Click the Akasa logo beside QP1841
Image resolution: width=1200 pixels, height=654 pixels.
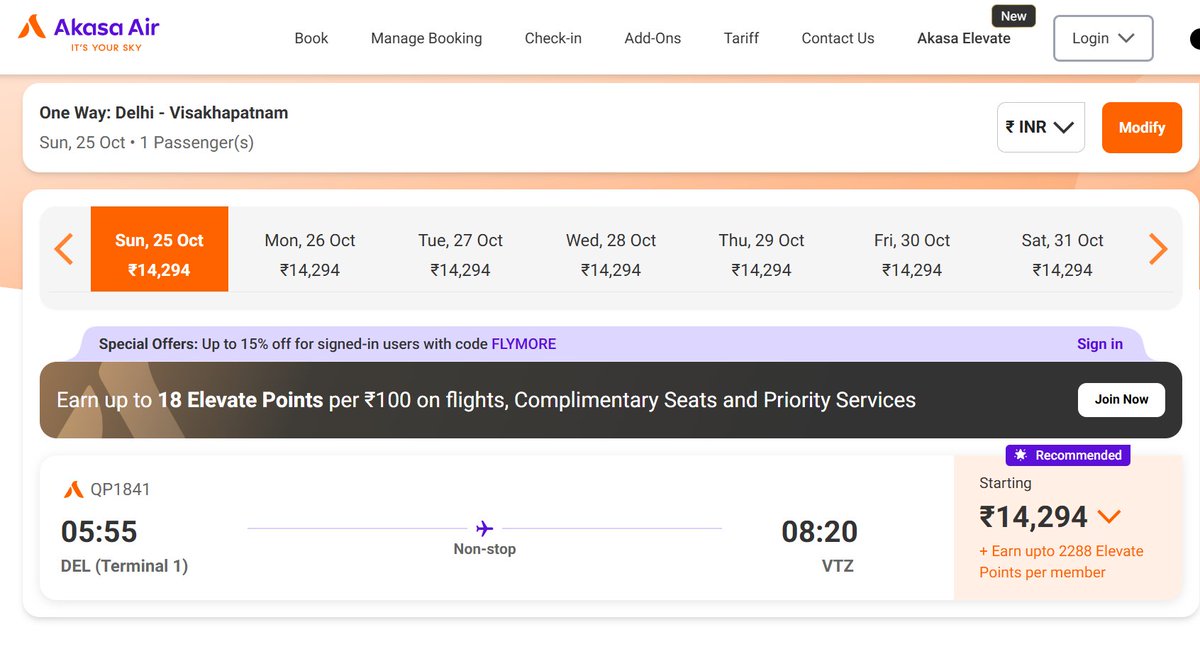(73, 490)
